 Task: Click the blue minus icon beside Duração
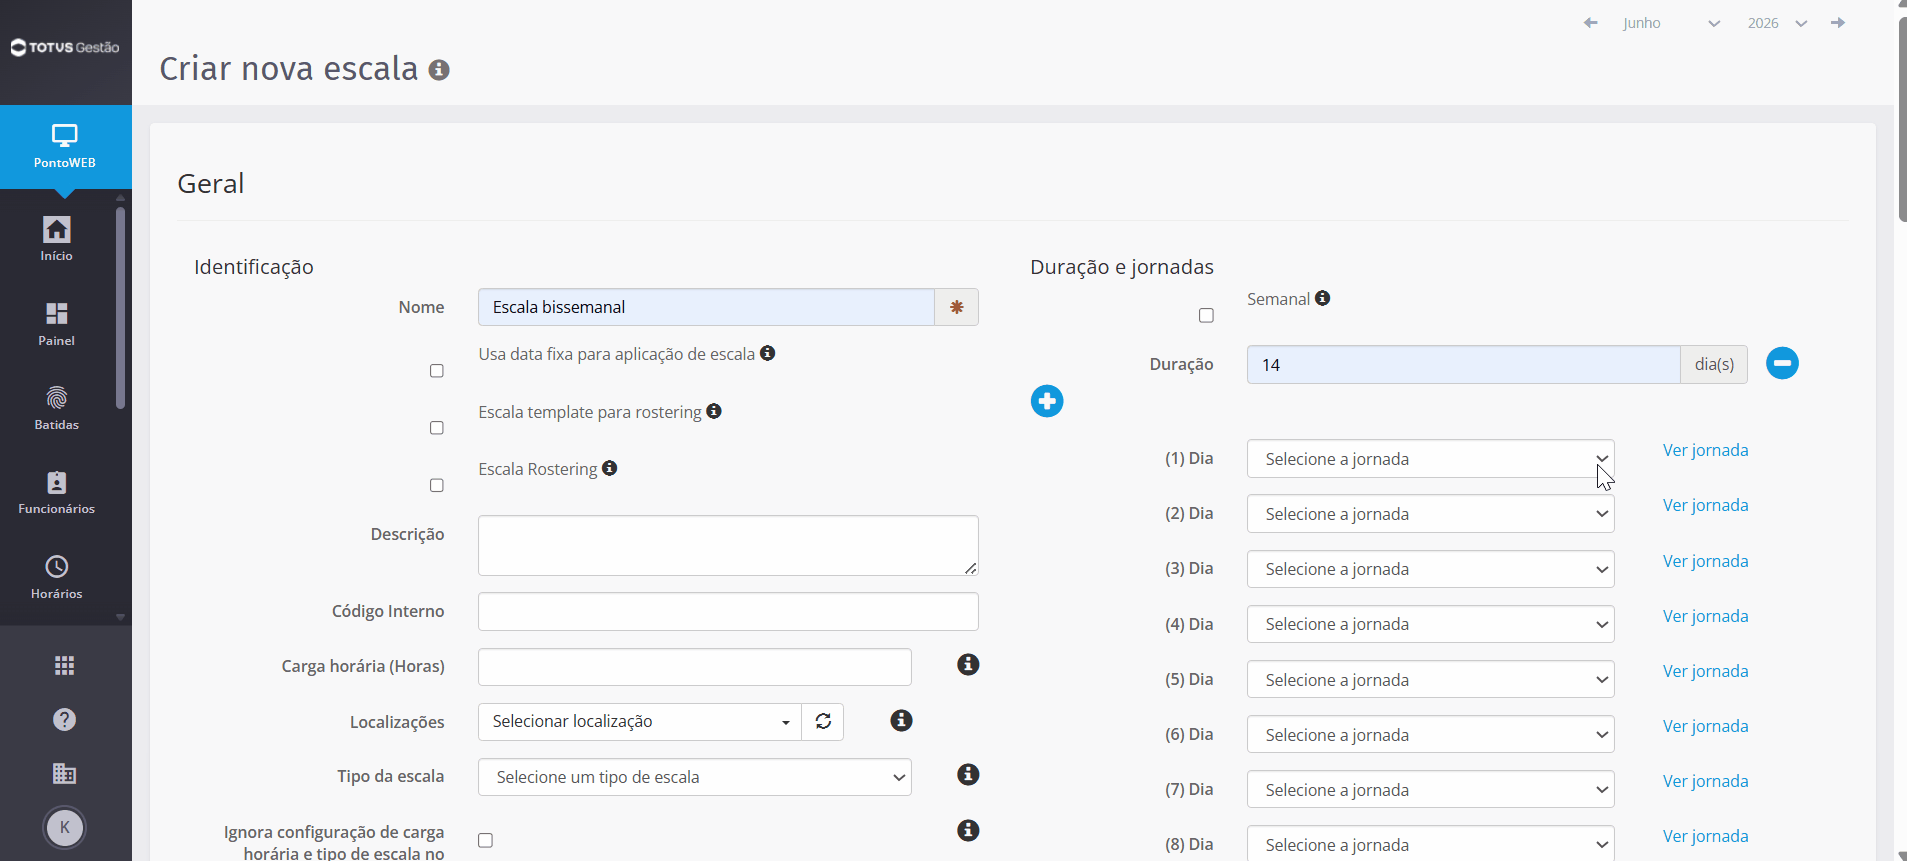point(1782,363)
